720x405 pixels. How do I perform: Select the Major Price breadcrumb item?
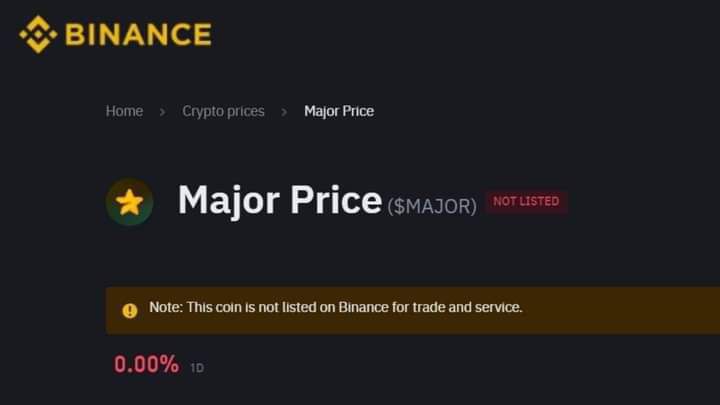point(339,112)
